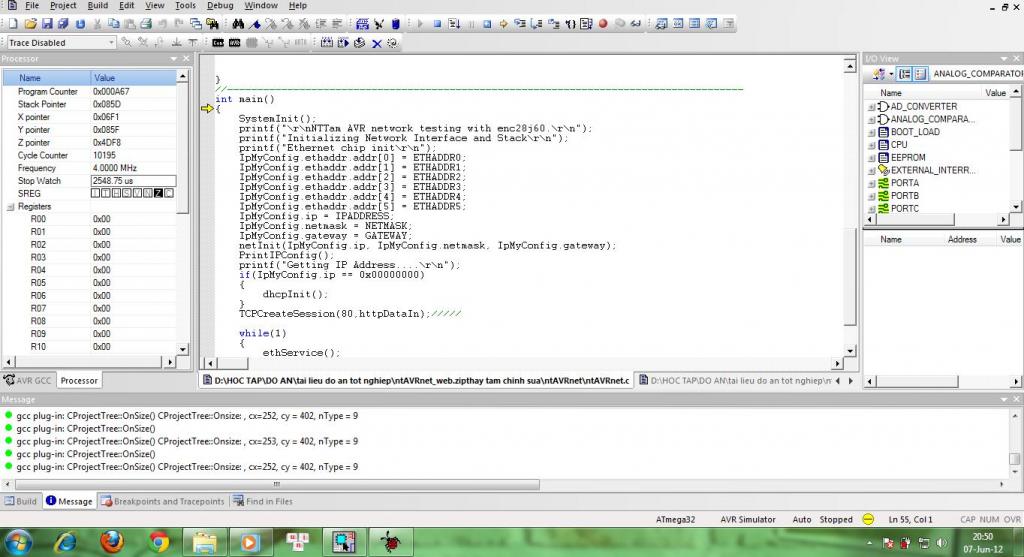
Task: Click the Stop Watch value field
Action: [x=133, y=181]
